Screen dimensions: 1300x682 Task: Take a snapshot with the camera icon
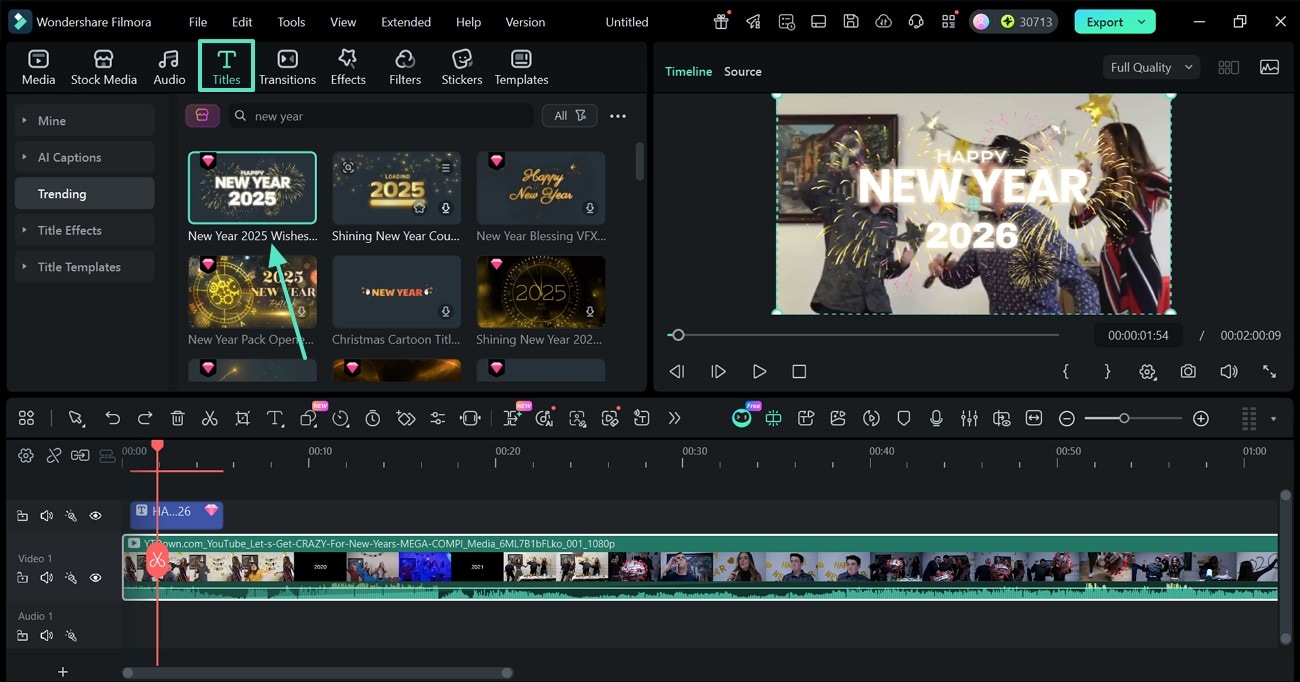tap(1188, 371)
